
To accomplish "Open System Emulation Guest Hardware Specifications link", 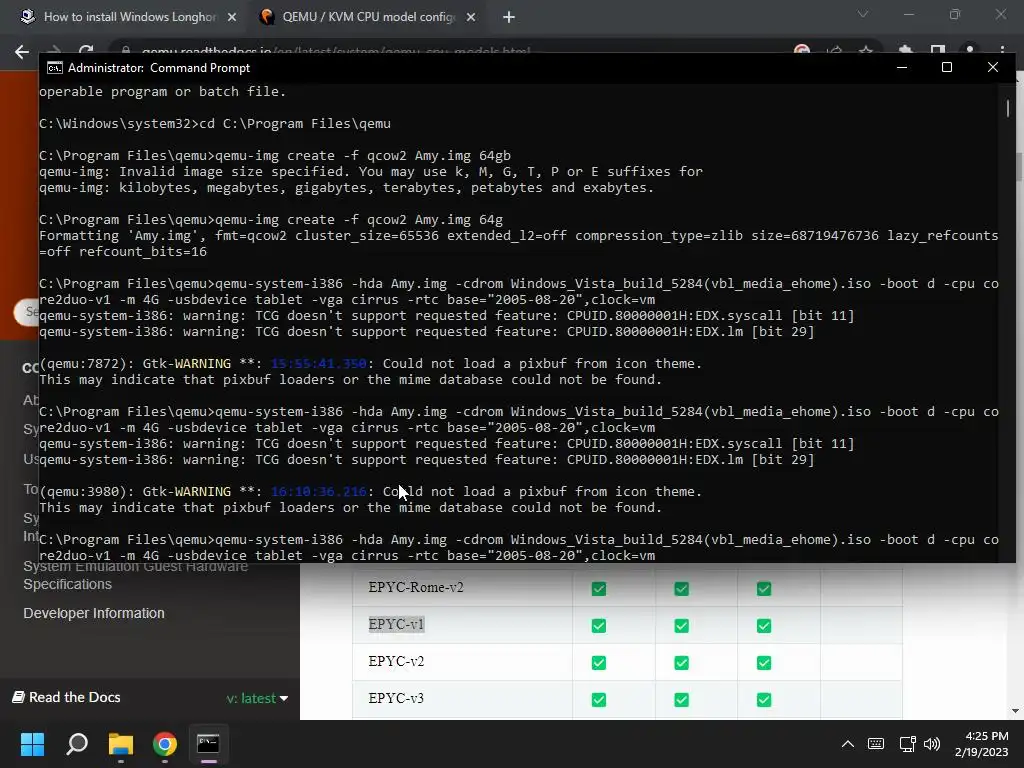I will tap(135, 576).
